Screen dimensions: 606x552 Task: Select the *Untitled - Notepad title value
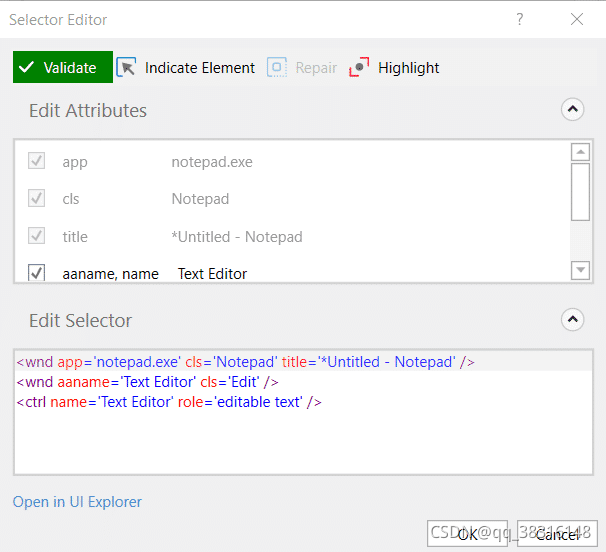tap(237, 237)
